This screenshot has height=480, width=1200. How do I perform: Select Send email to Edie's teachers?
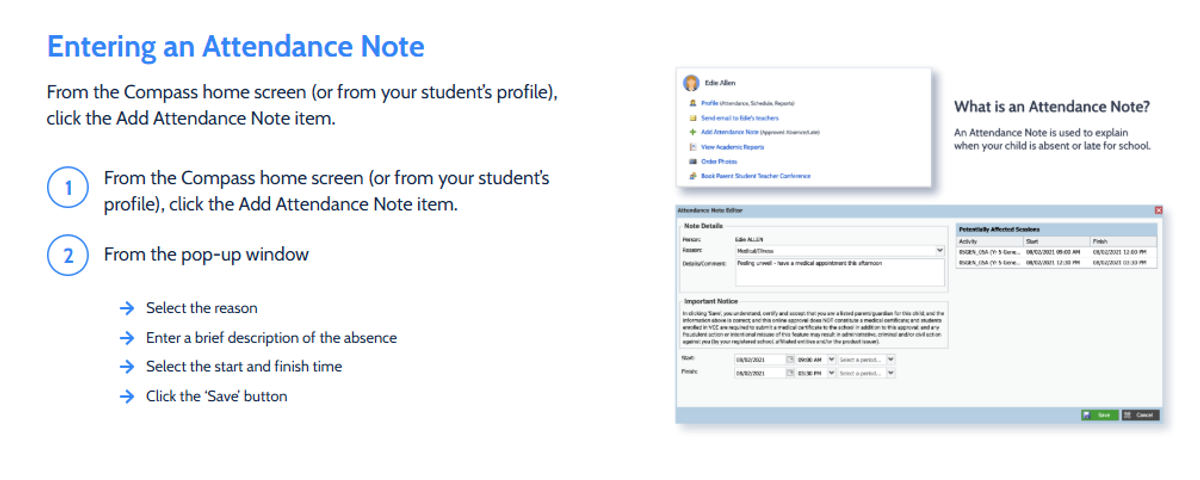pos(740,118)
